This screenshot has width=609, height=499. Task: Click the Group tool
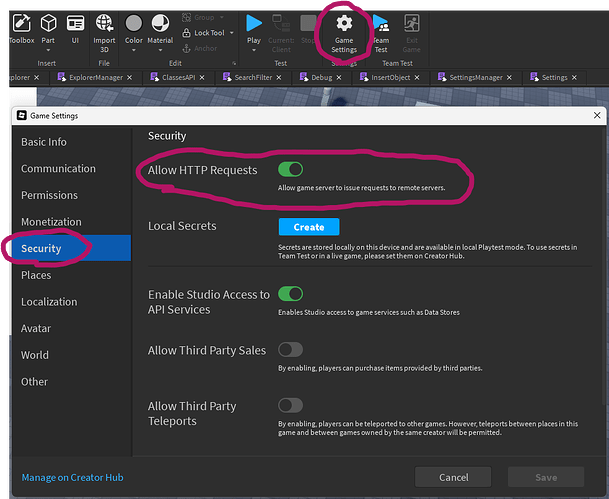198,17
